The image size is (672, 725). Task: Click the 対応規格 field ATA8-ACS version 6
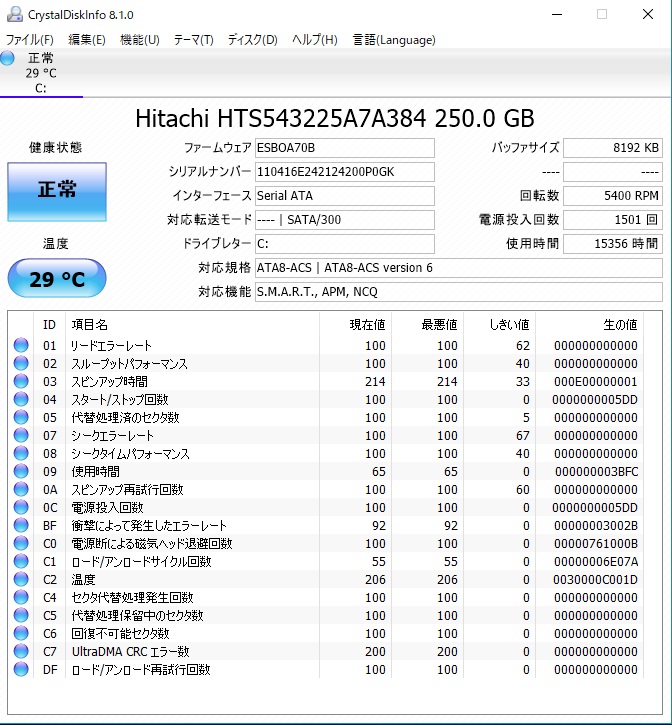[459, 268]
